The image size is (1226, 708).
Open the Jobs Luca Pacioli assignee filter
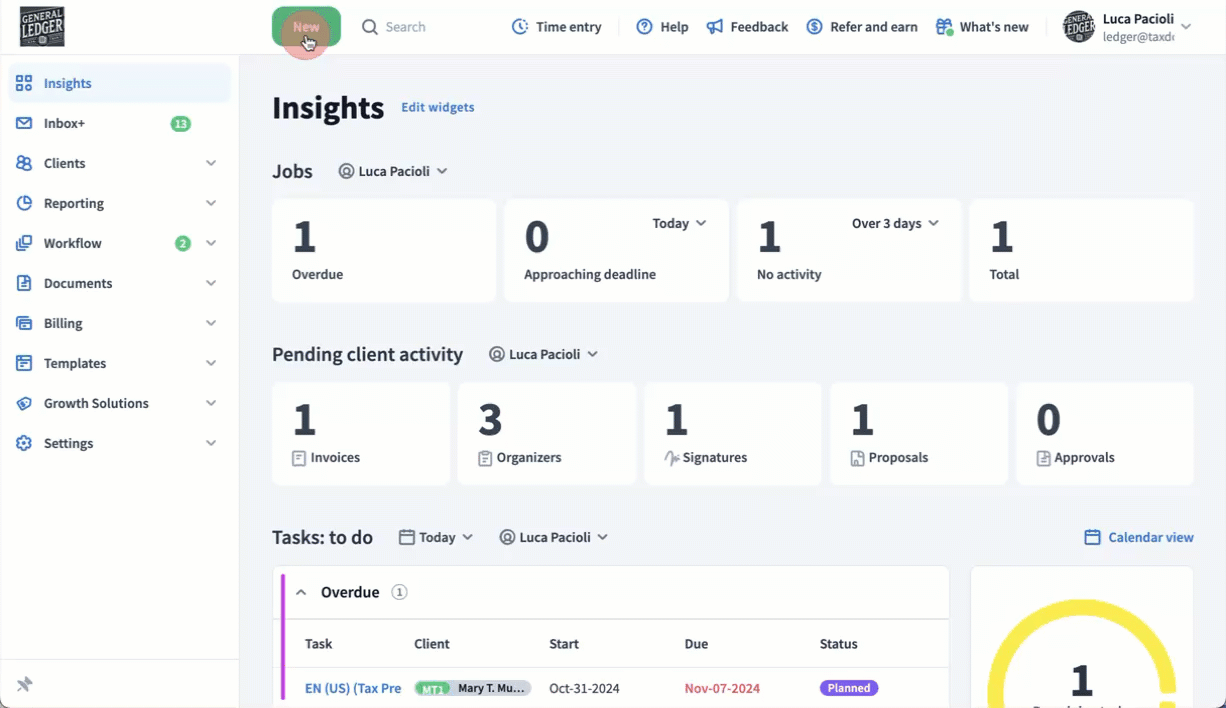click(x=393, y=171)
